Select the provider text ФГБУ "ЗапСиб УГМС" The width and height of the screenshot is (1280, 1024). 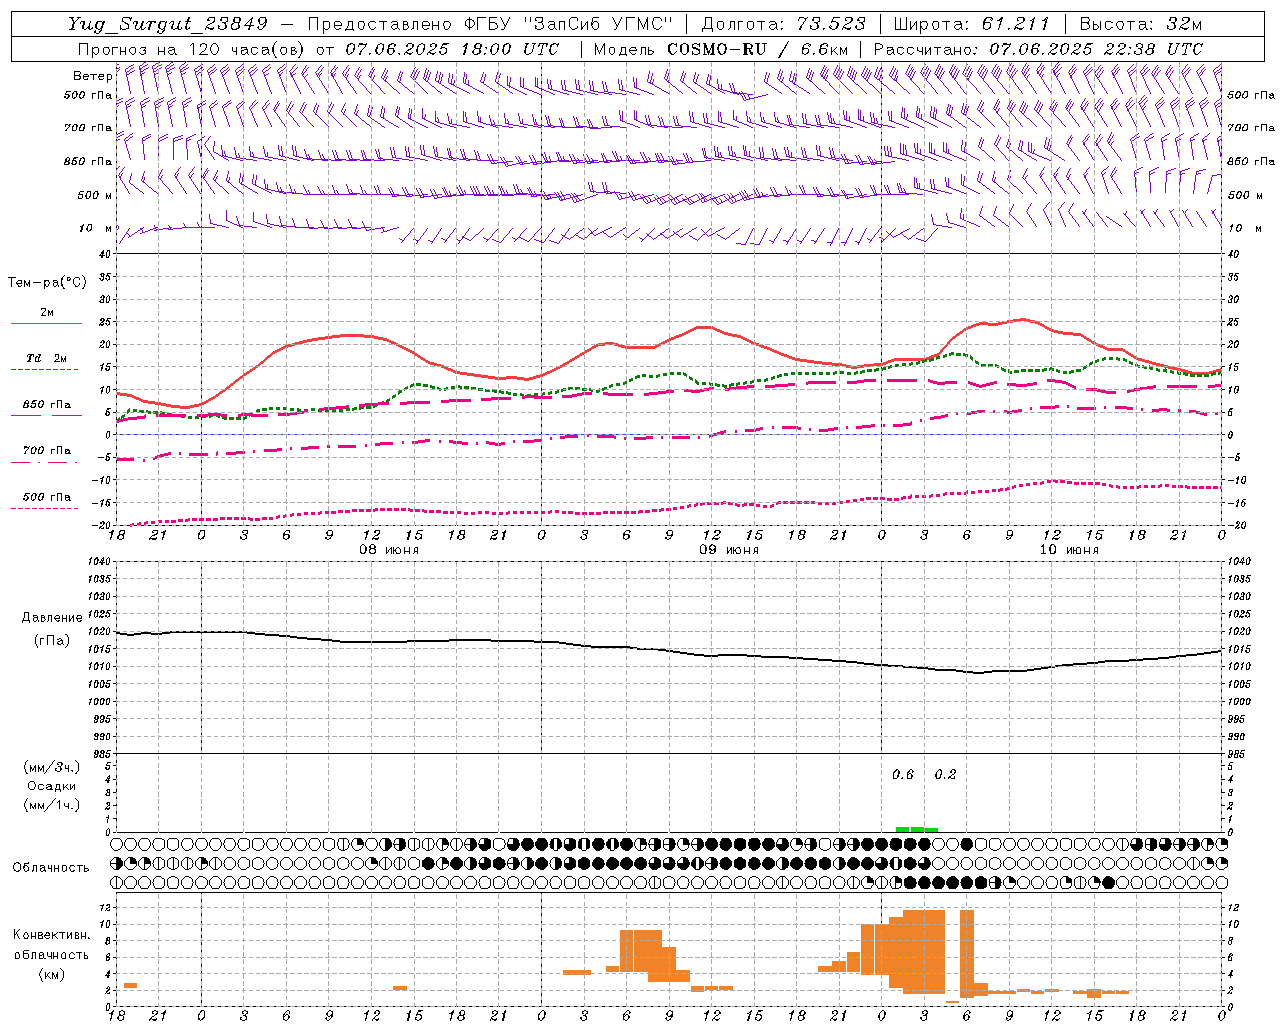[569, 24]
